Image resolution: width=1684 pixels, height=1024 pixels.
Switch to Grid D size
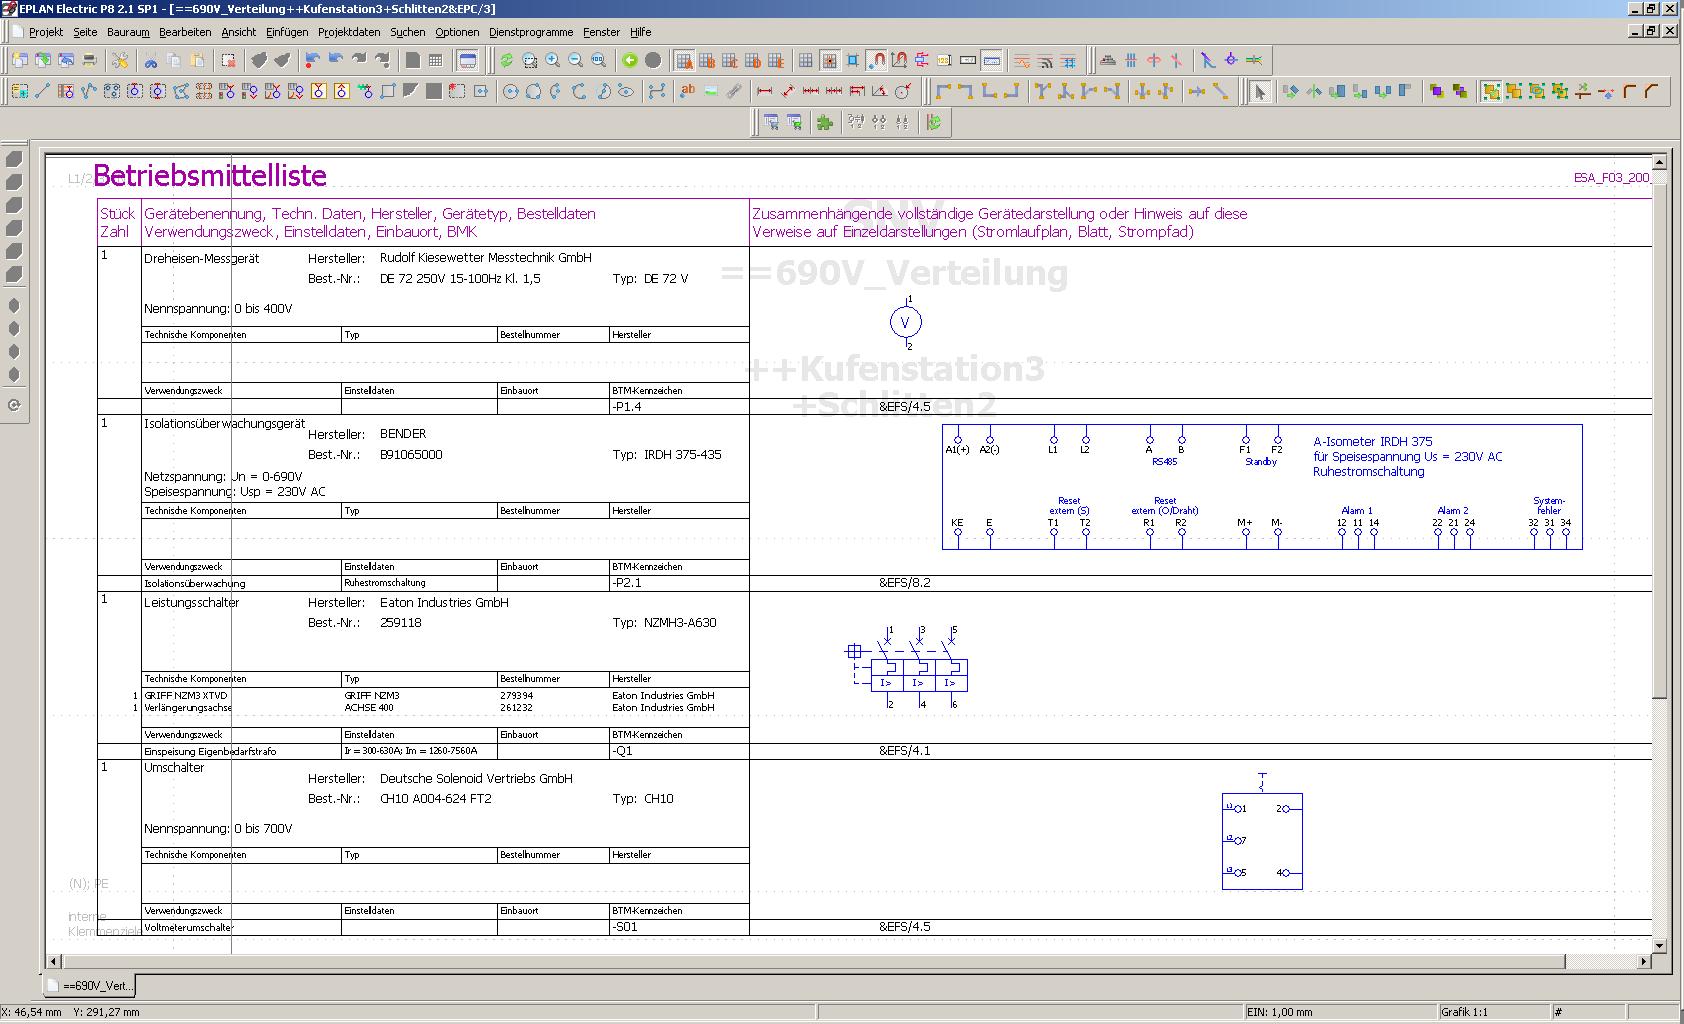[x=753, y=60]
